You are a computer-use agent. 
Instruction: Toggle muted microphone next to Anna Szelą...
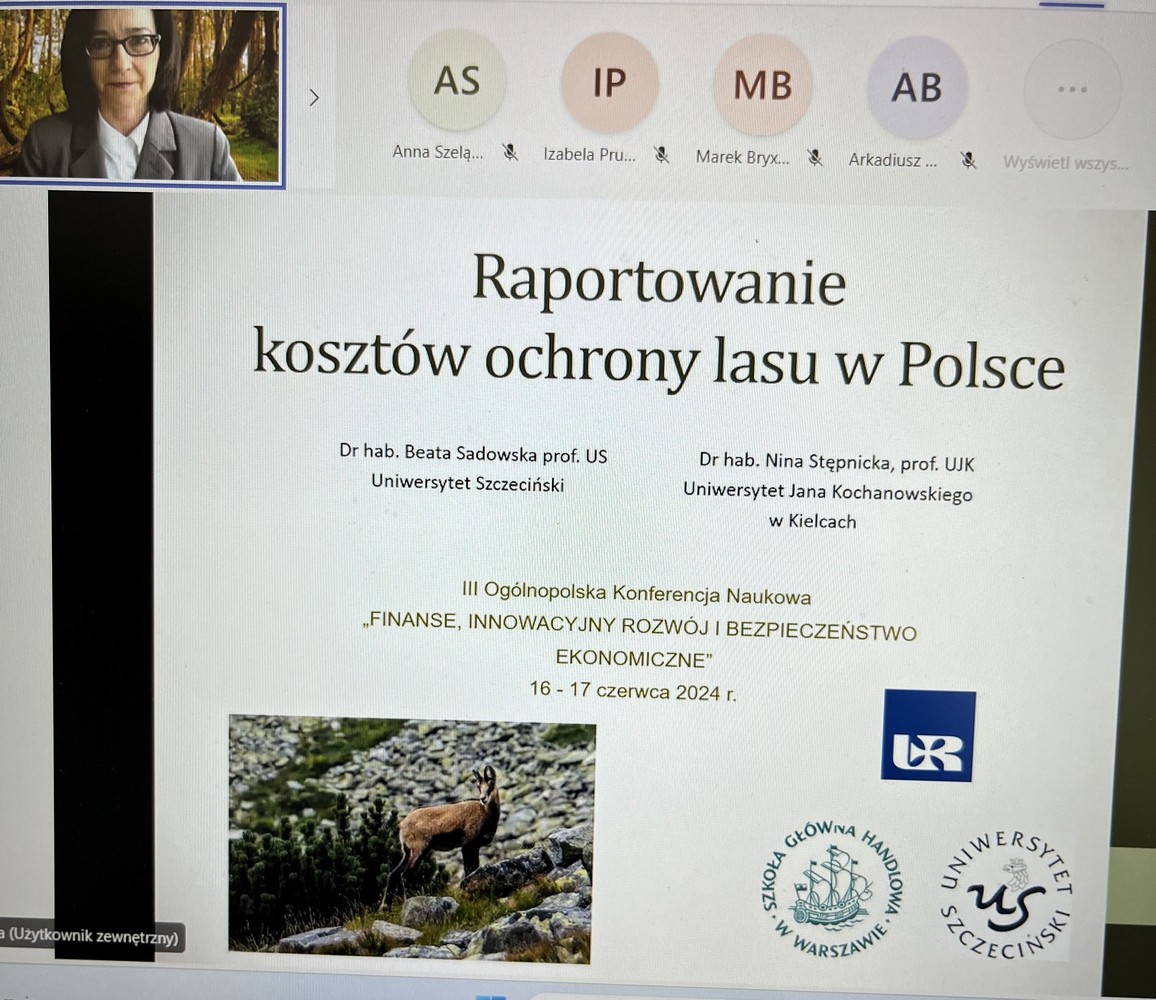(x=510, y=153)
